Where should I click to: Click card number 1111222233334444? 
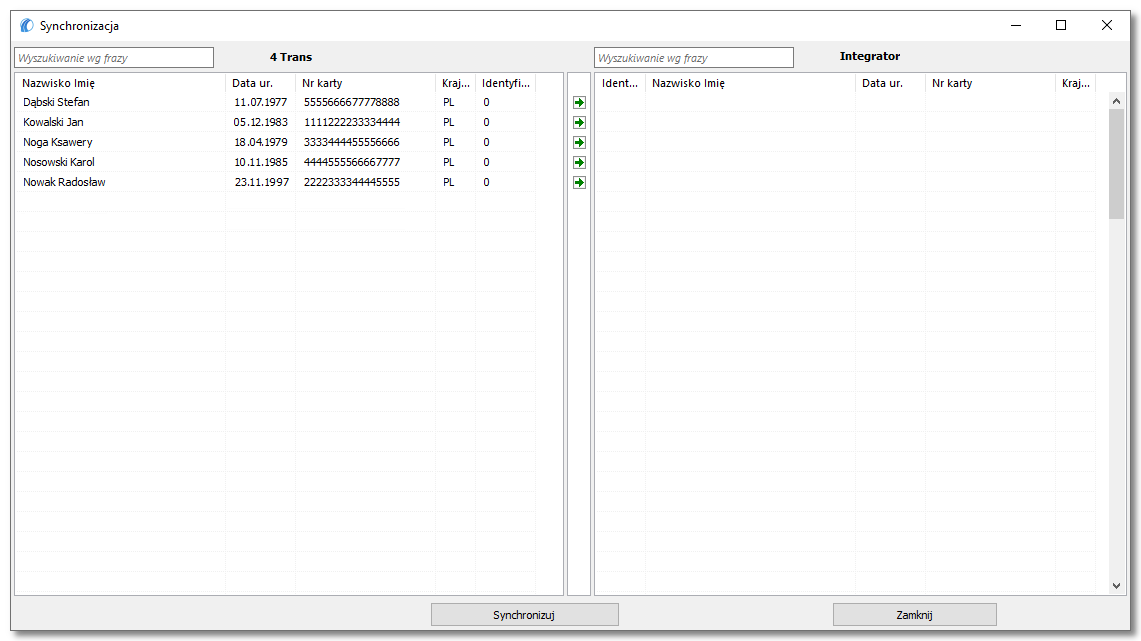coord(351,122)
